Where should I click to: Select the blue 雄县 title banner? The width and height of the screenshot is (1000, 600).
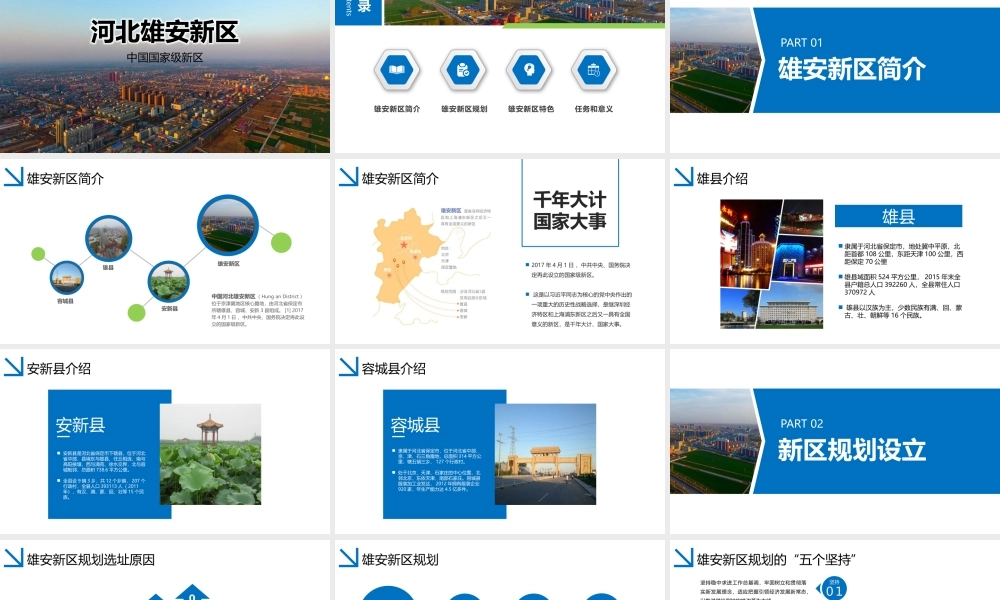(x=898, y=216)
